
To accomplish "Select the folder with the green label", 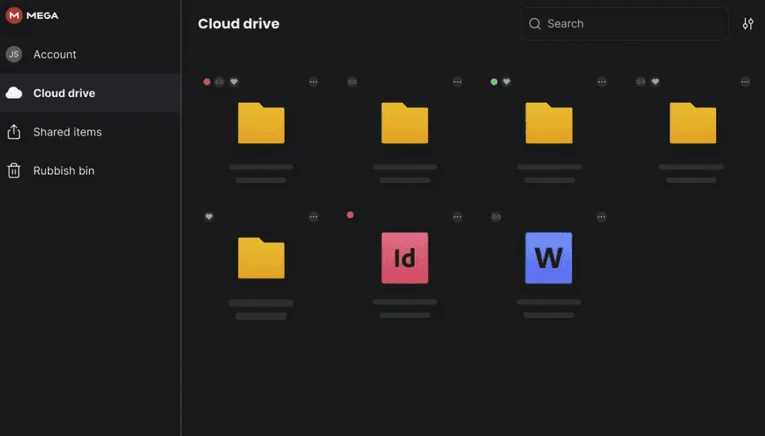I will (549, 123).
